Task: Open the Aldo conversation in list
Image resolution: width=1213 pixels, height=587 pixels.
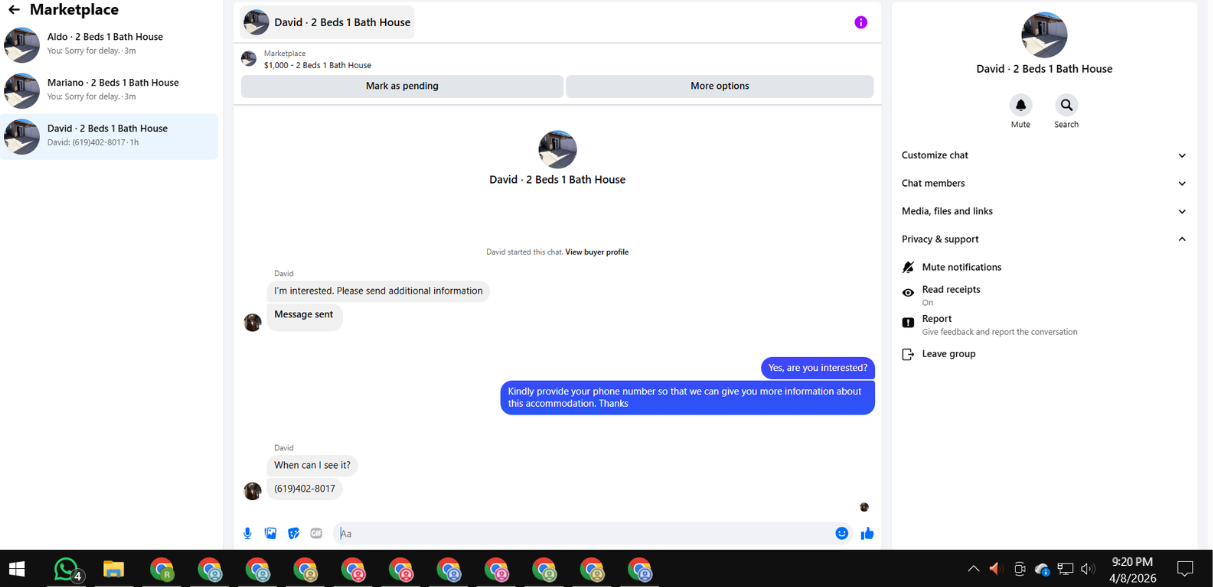Action: [109, 44]
